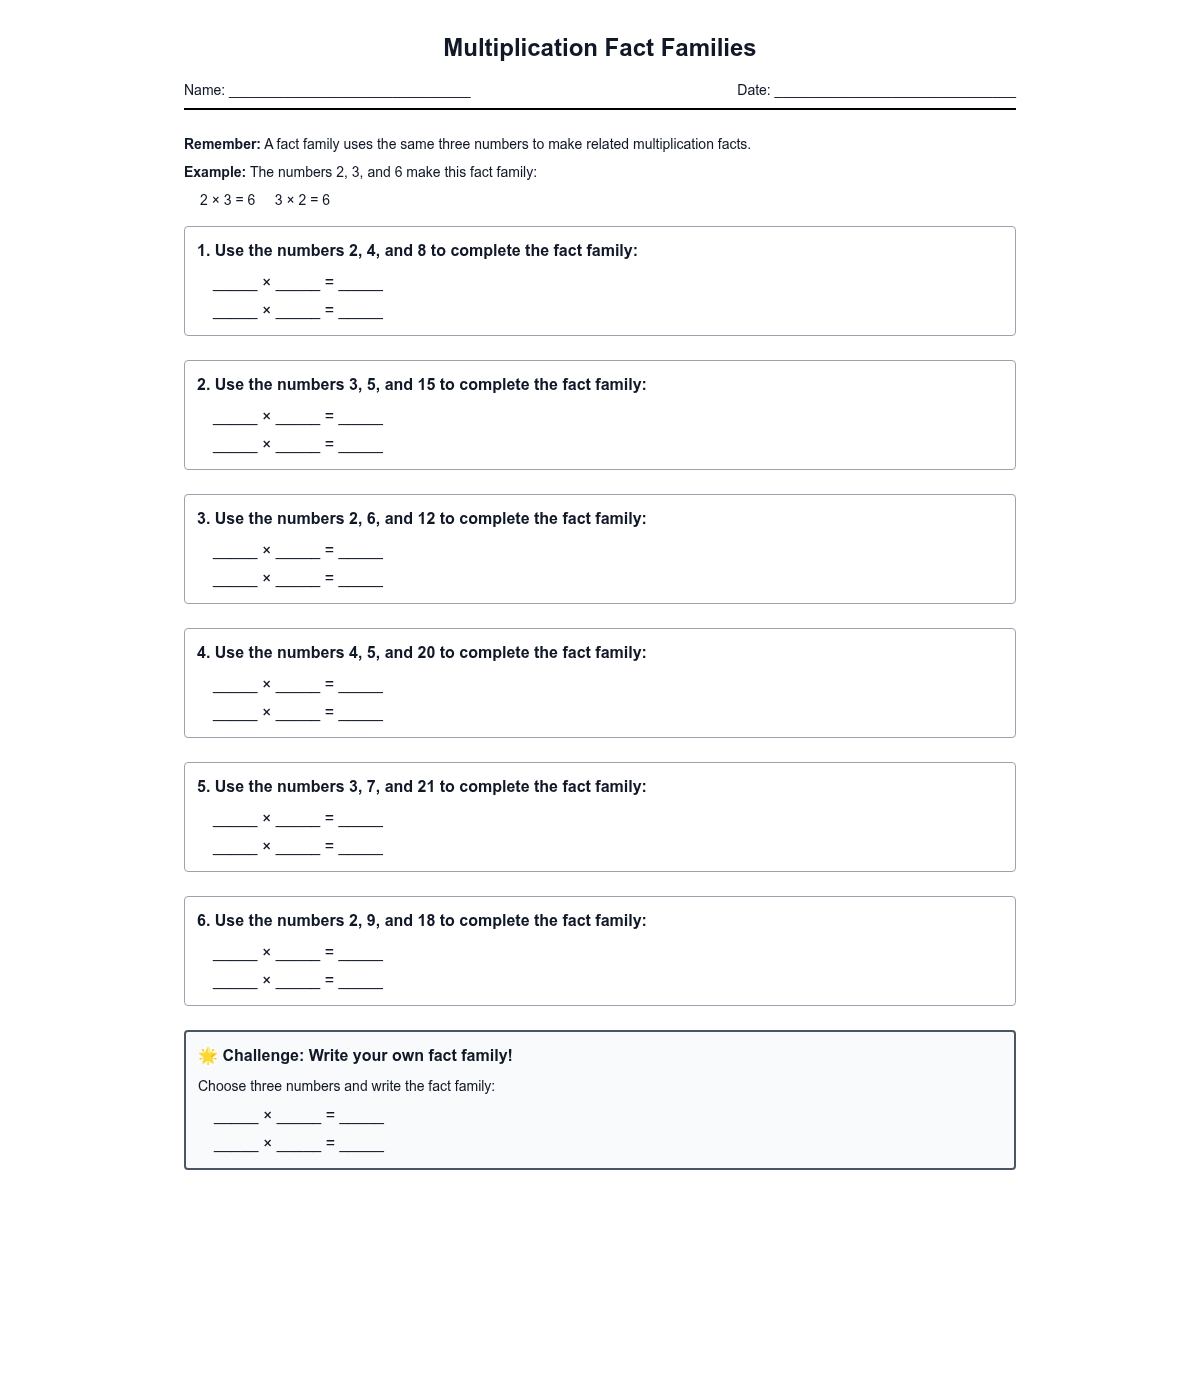
Task: Click the bold Remember label
Action: [222, 144]
